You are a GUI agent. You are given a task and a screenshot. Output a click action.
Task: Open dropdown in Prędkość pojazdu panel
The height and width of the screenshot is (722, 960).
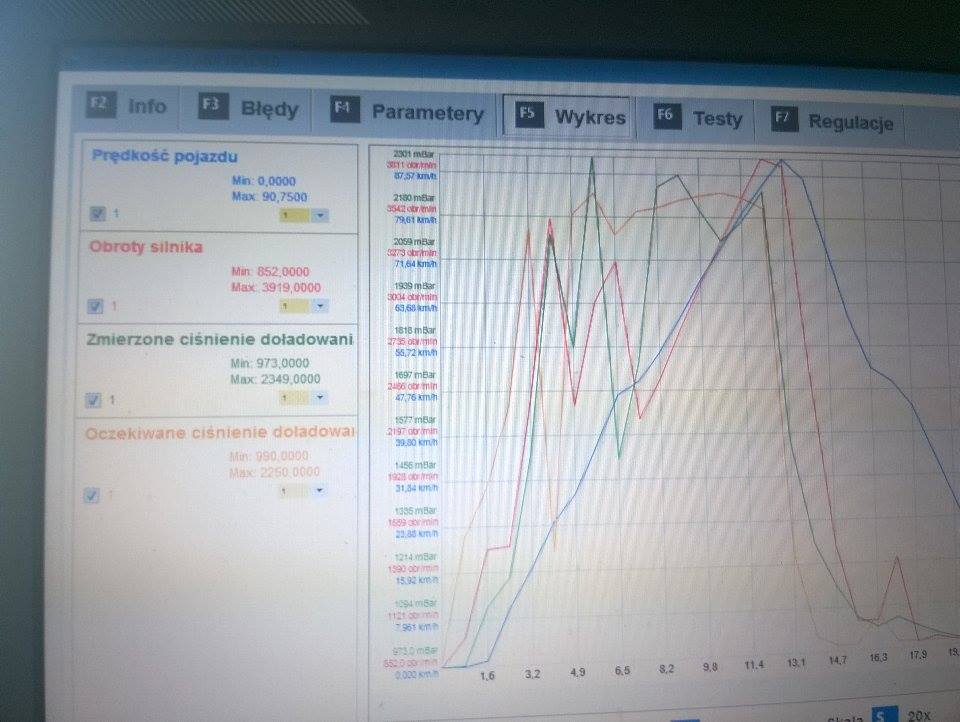pyautogui.click(x=320, y=216)
